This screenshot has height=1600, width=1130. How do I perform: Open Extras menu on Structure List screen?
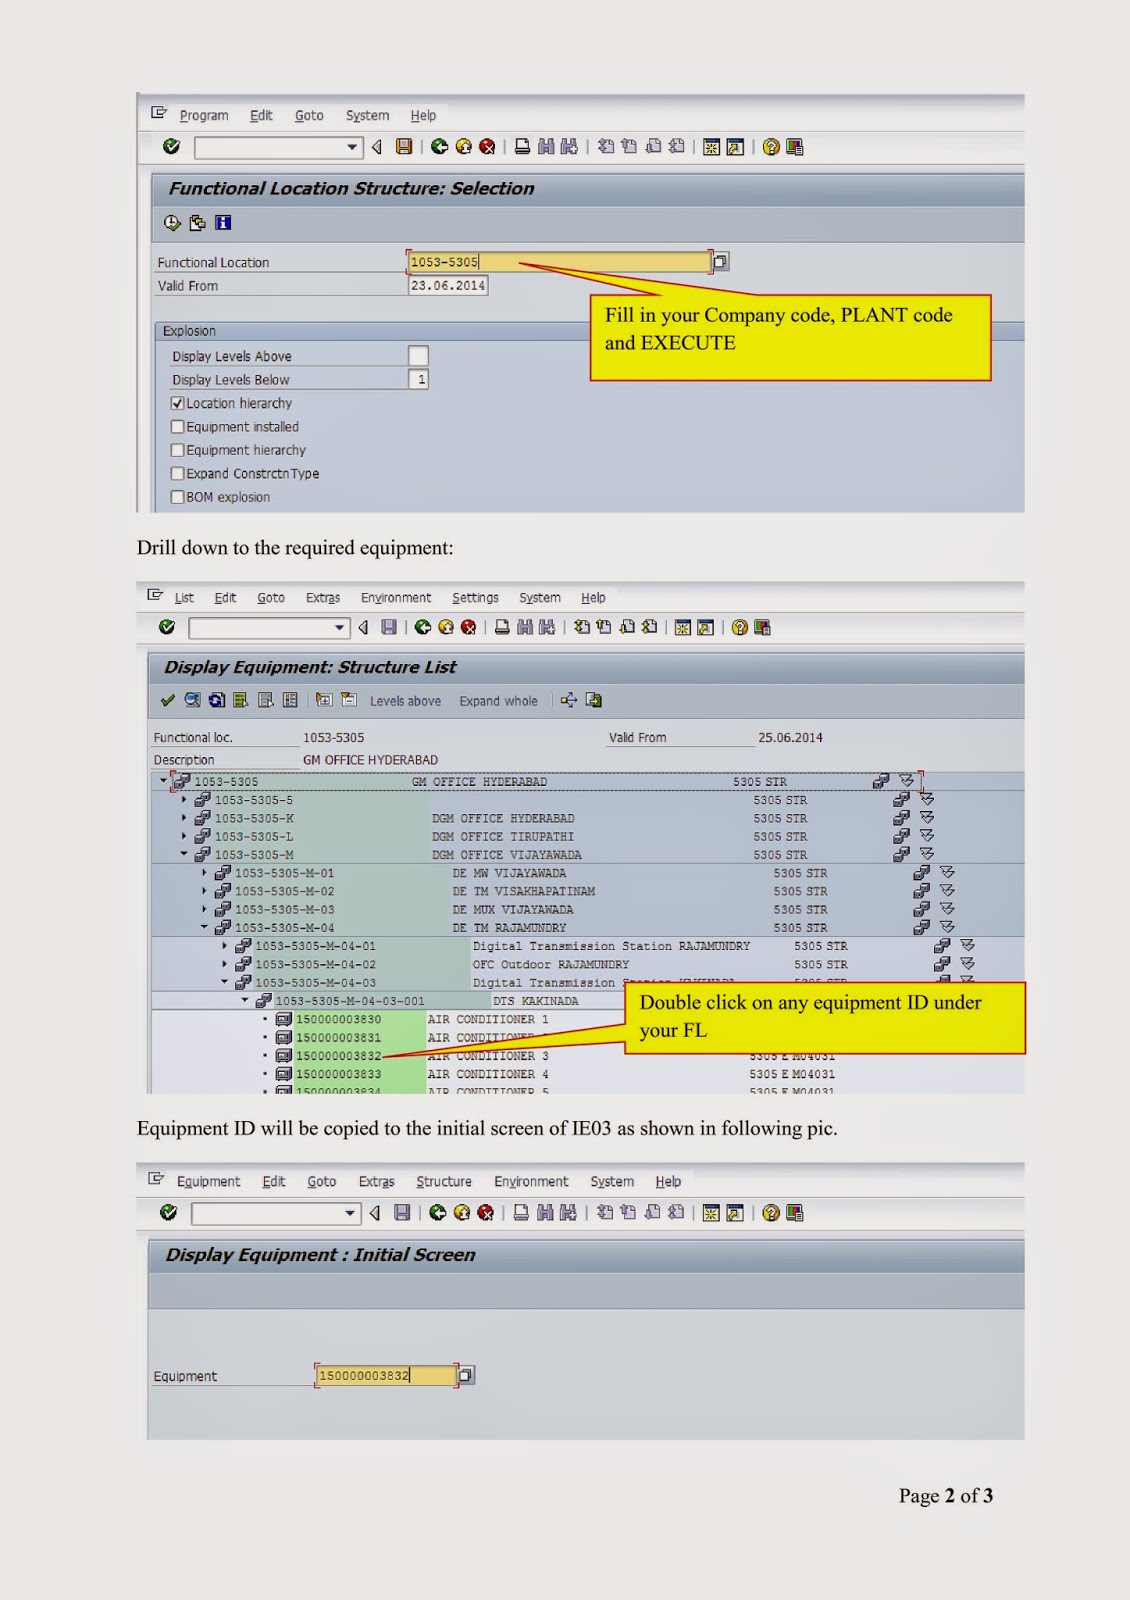tap(323, 597)
